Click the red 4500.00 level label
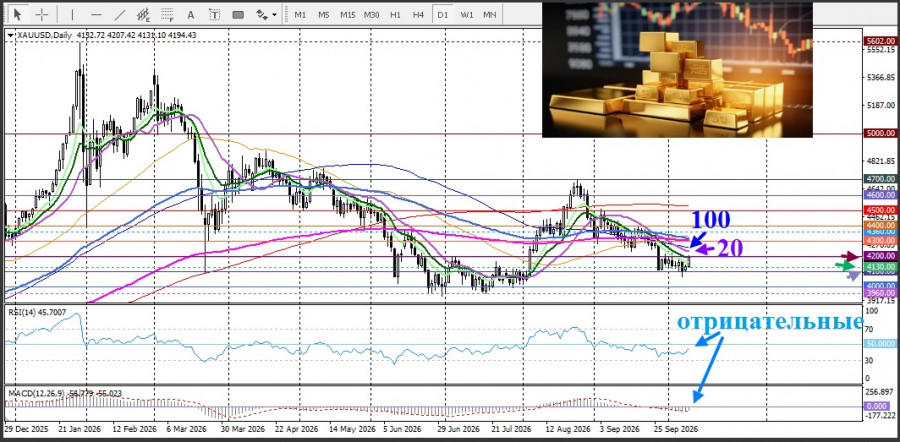Image resolution: width=900 pixels, height=442 pixels. pyautogui.click(x=880, y=210)
